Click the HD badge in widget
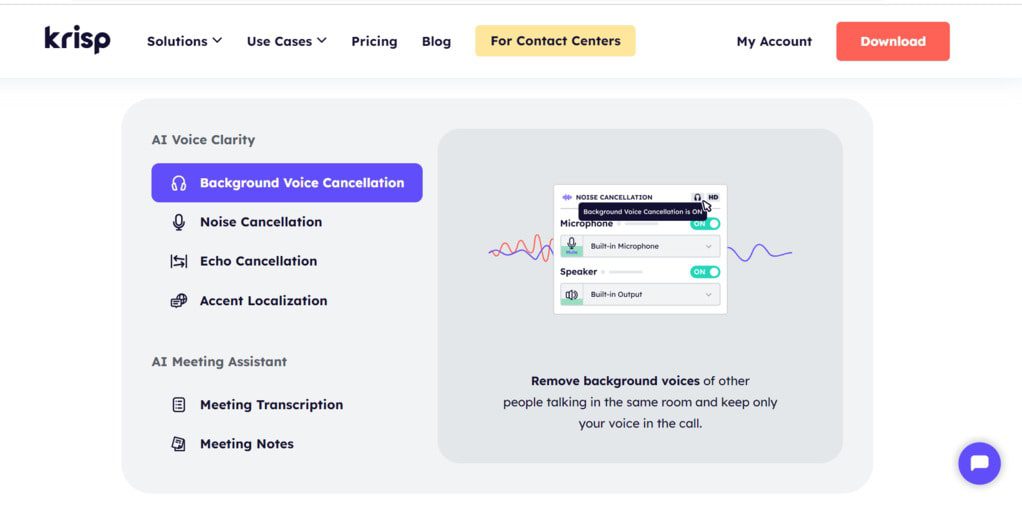Image resolution: width=1022 pixels, height=507 pixels. point(713,197)
